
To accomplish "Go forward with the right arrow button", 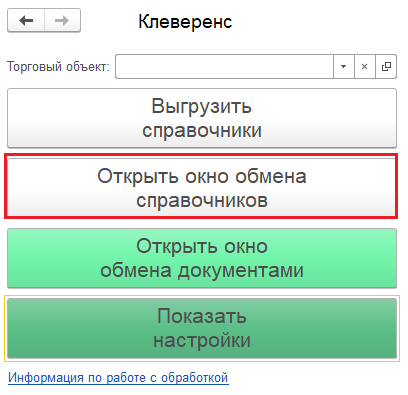I will tap(62, 21).
